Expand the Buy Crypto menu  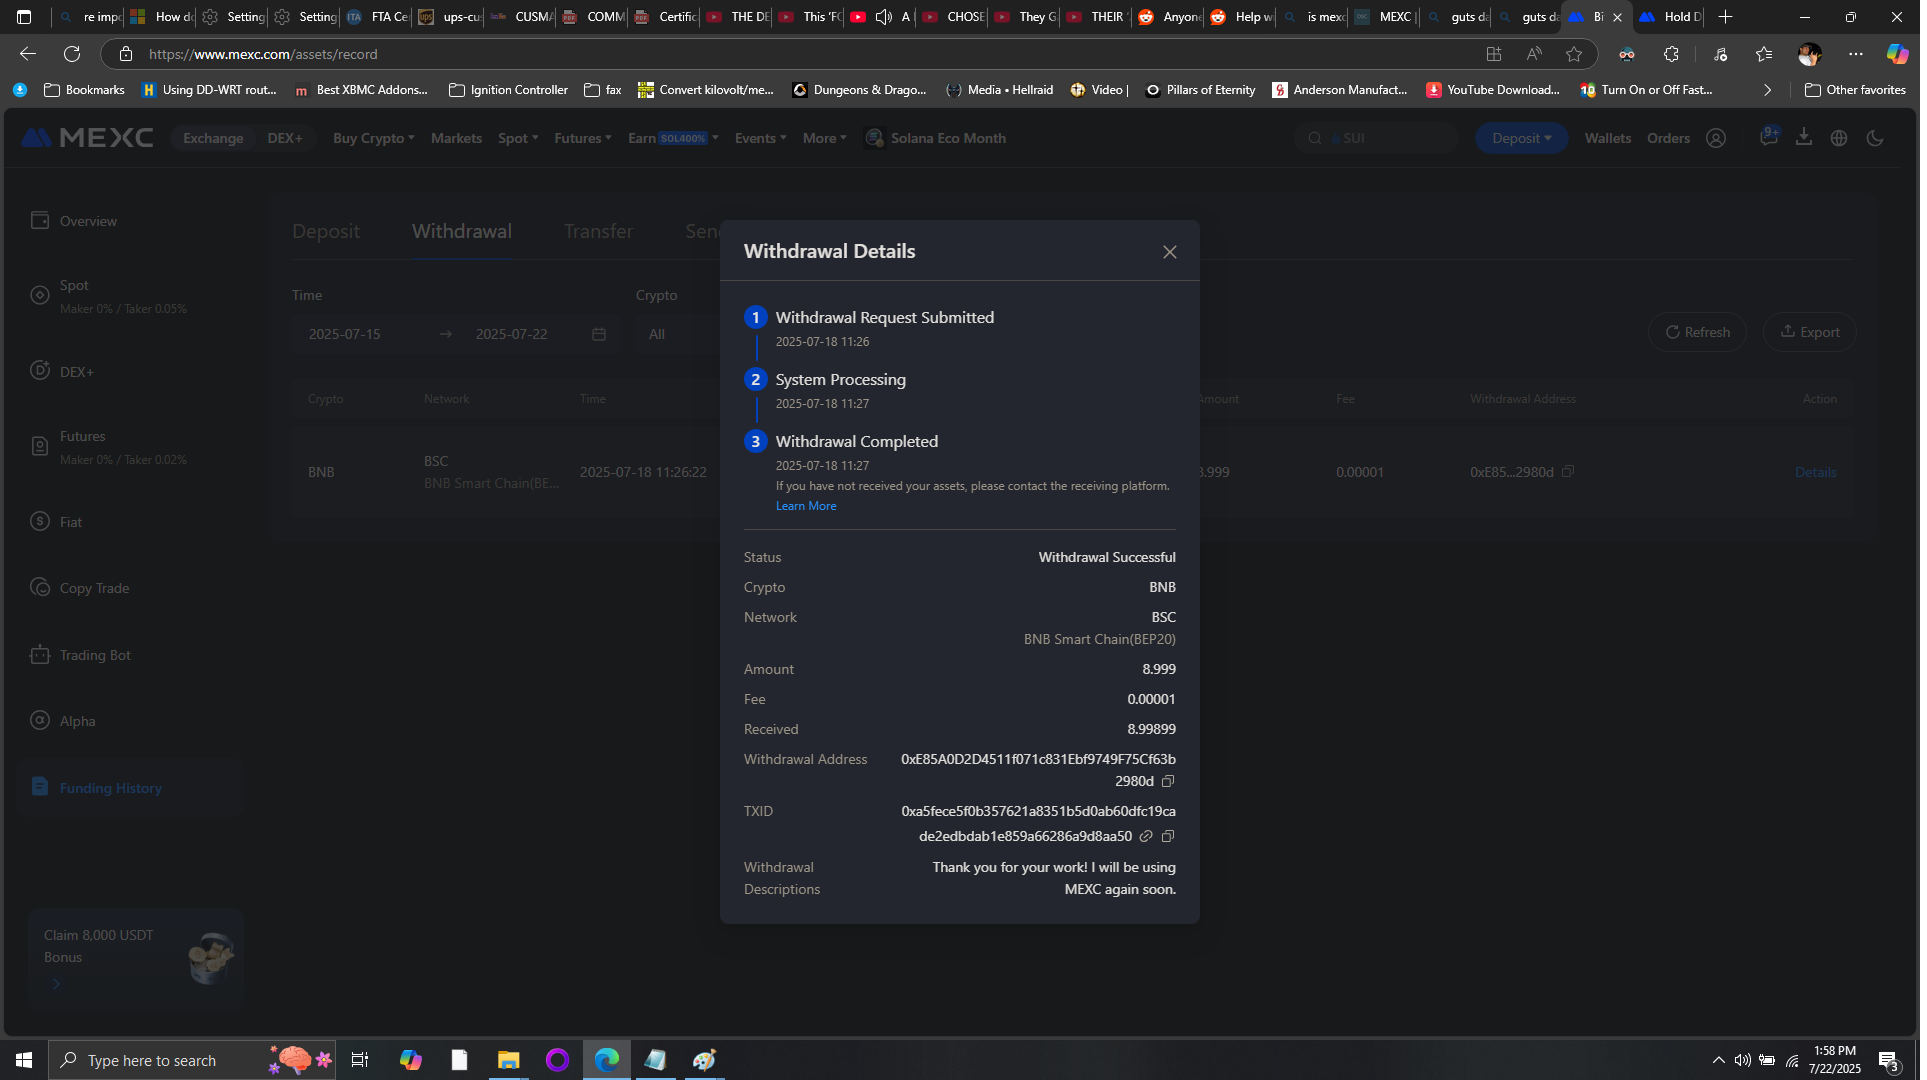click(373, 138)
